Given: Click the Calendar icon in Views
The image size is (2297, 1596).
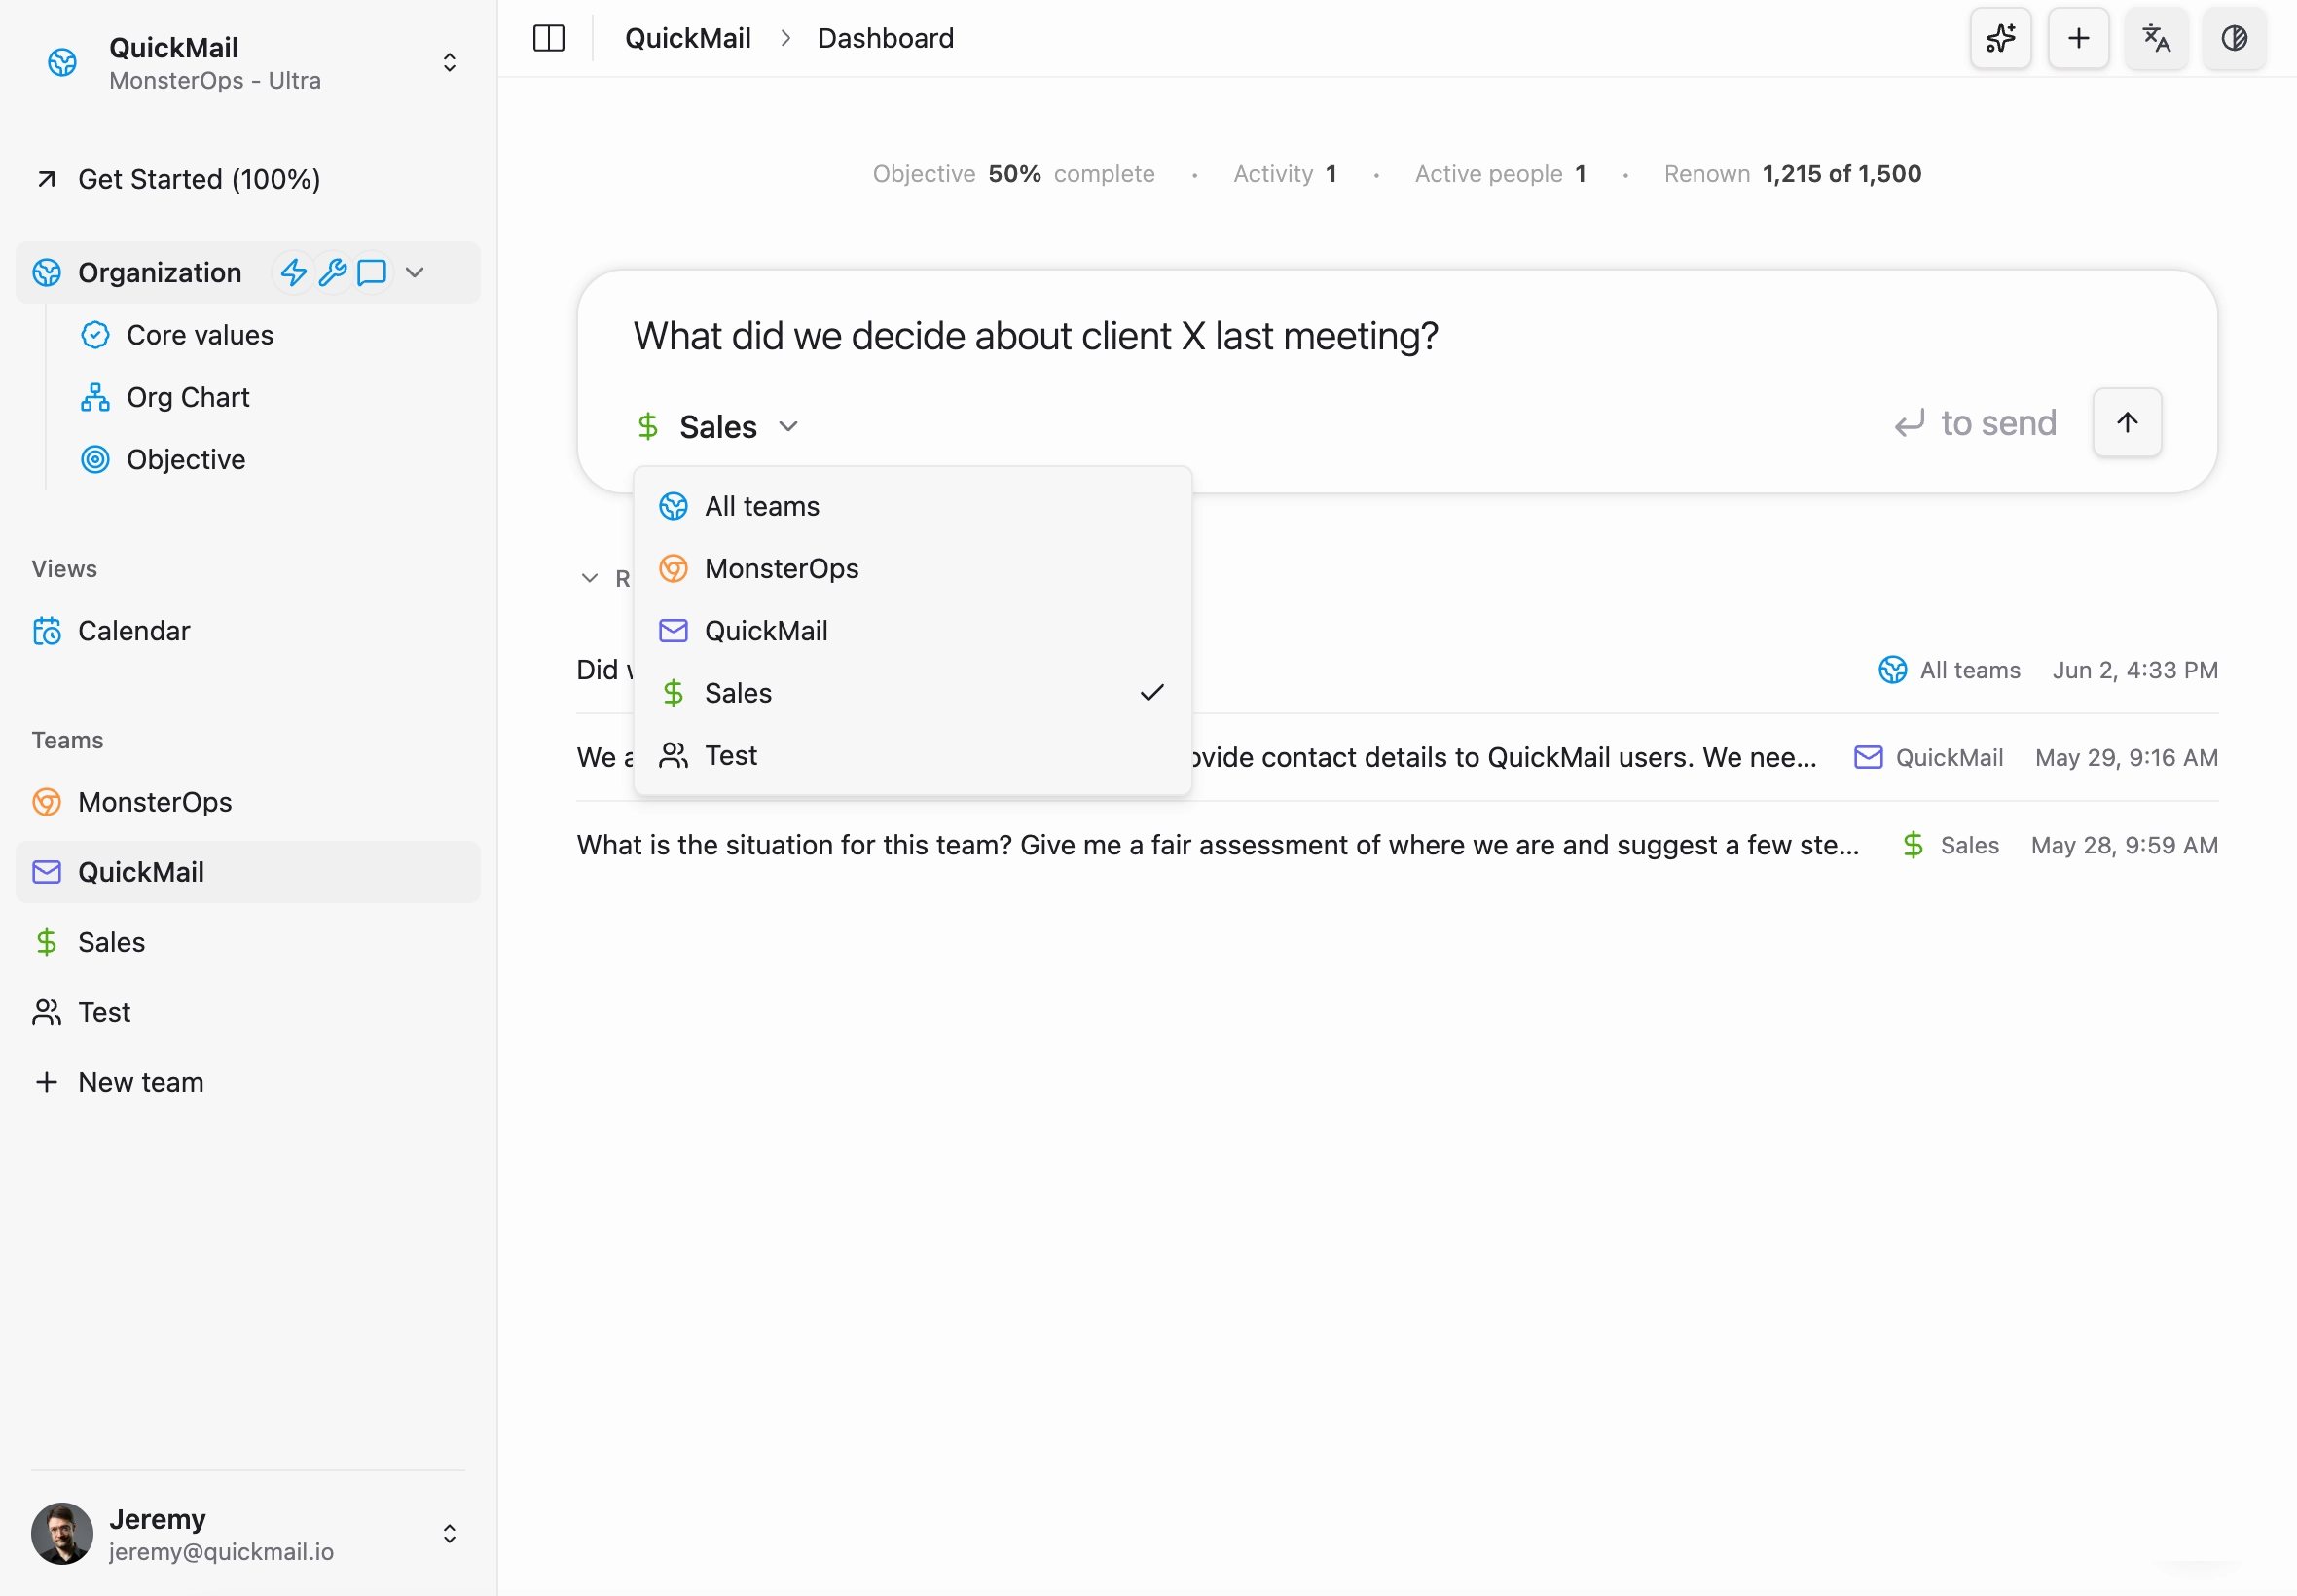Looking at the screenshot, I should click(47, 631).
